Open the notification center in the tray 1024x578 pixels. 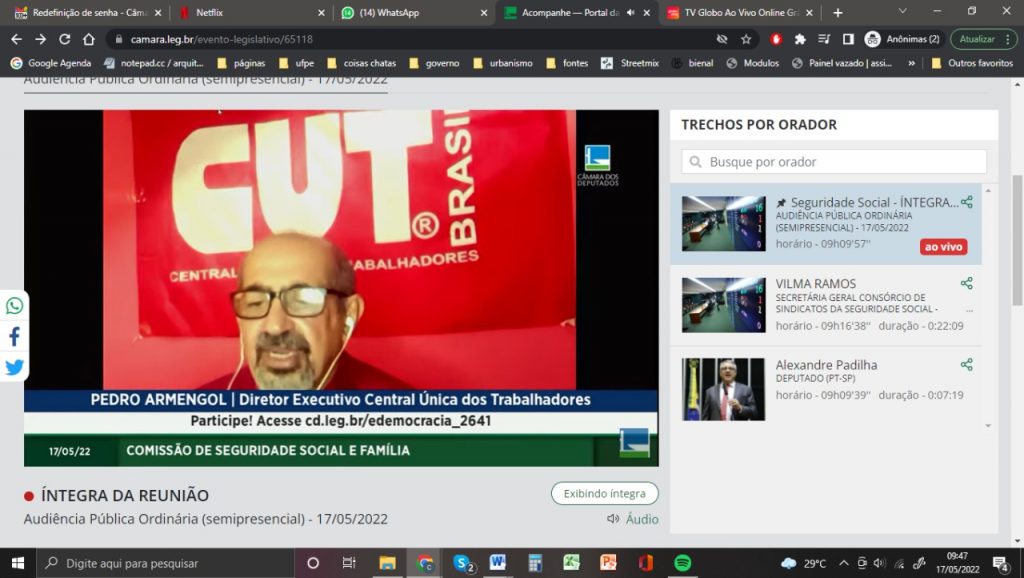click(x=1000, y=563)
